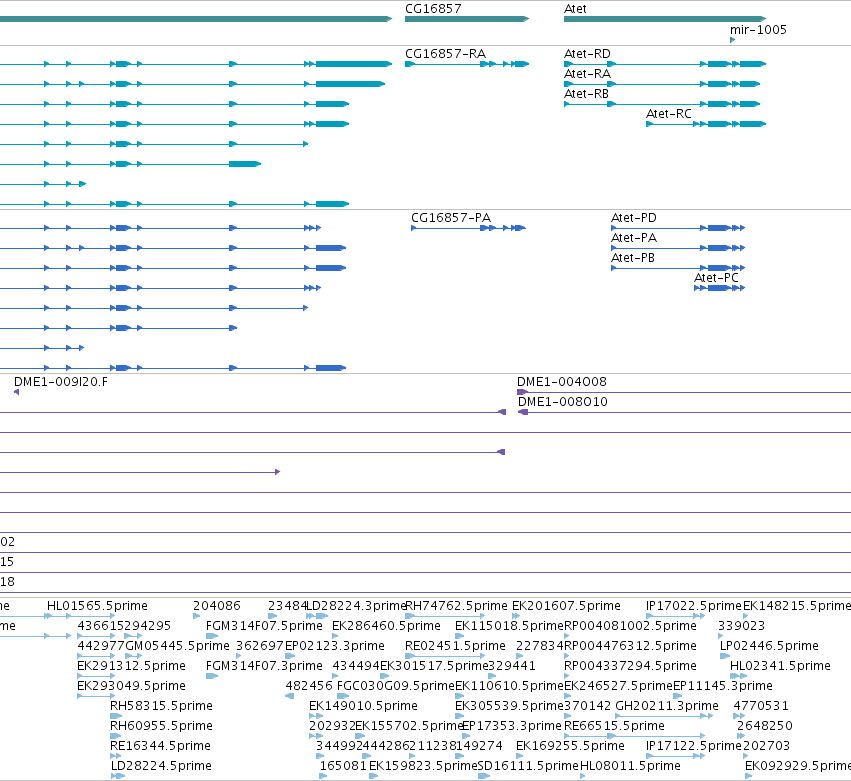
Task: Click the DME1-009I20.F clone label
Action: click(x=61, y=382)
